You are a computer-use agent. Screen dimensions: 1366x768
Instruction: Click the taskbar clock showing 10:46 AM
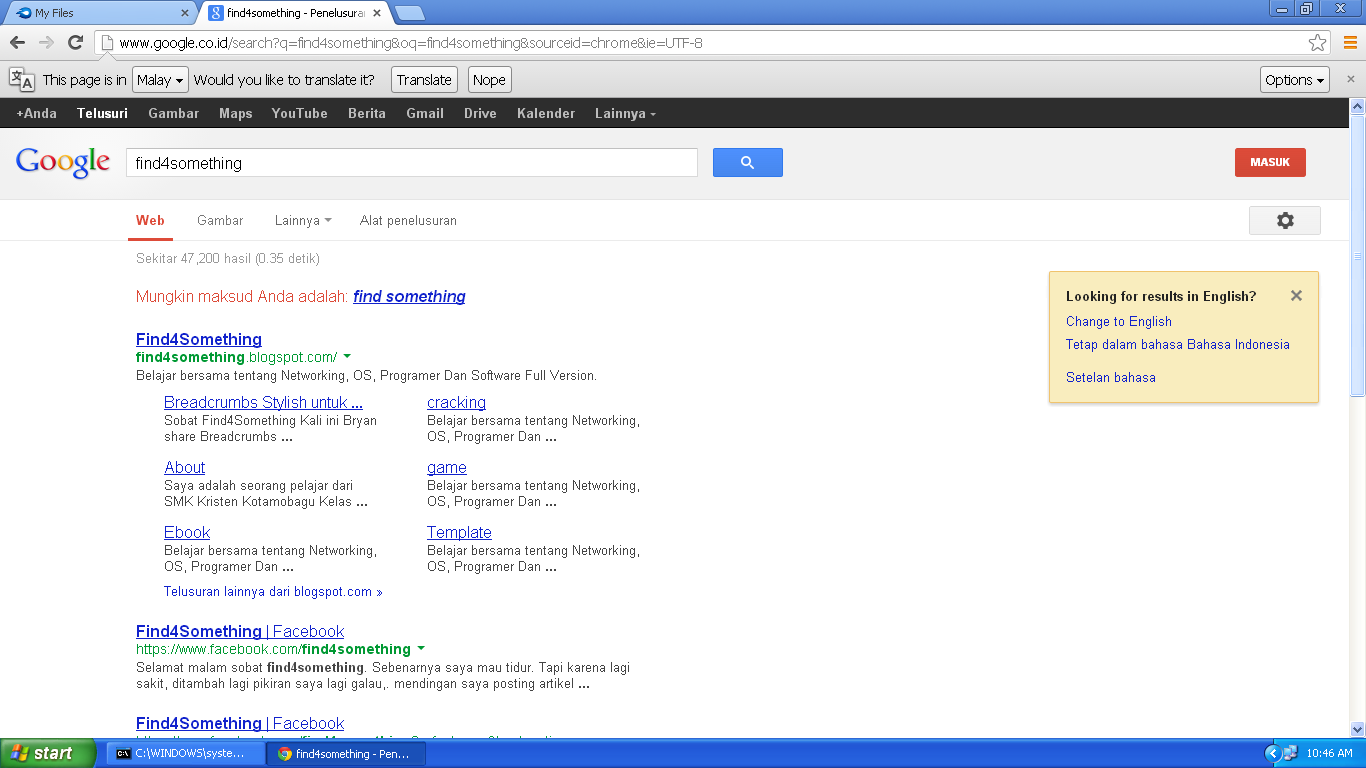[1329, 754]
